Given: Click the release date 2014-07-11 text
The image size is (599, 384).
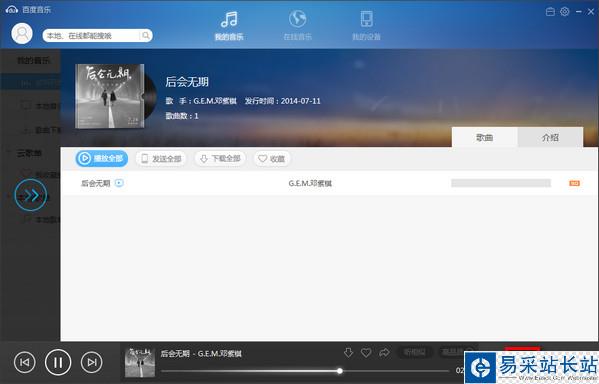Looking at the screenshot, I should click(x=301, y=101).
